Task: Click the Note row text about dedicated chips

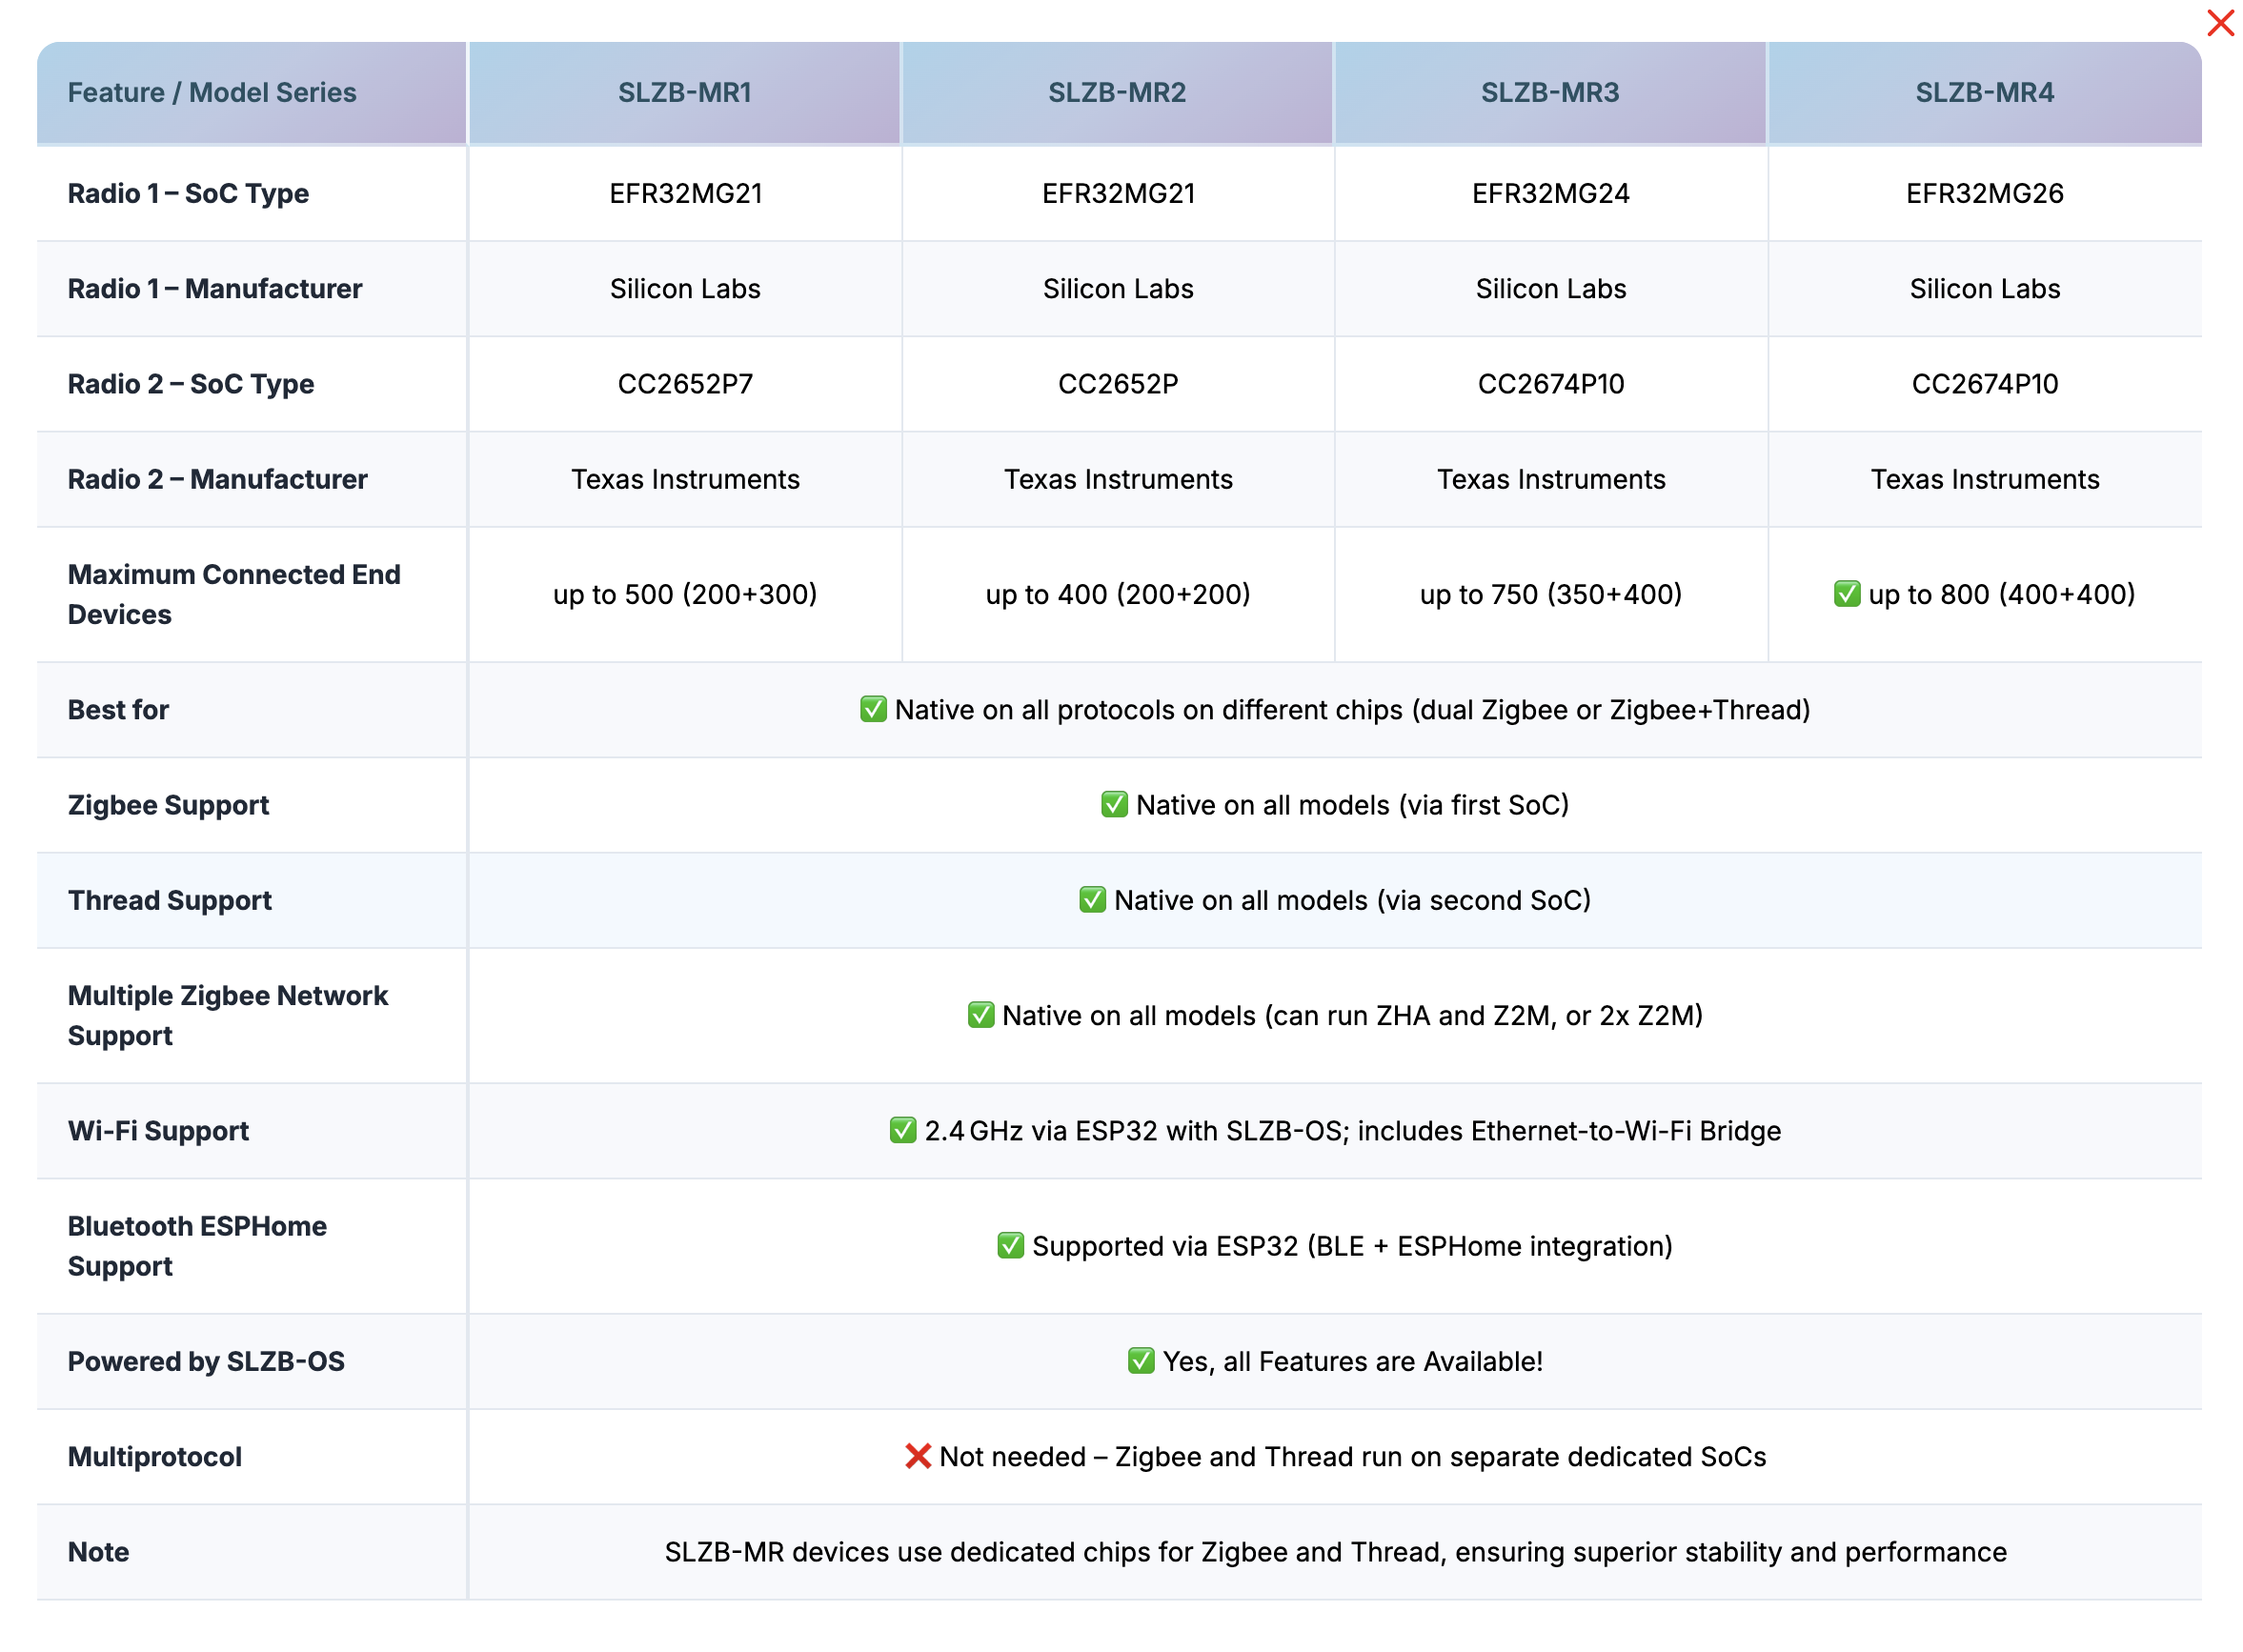Action: (x=1335, y=1552)
